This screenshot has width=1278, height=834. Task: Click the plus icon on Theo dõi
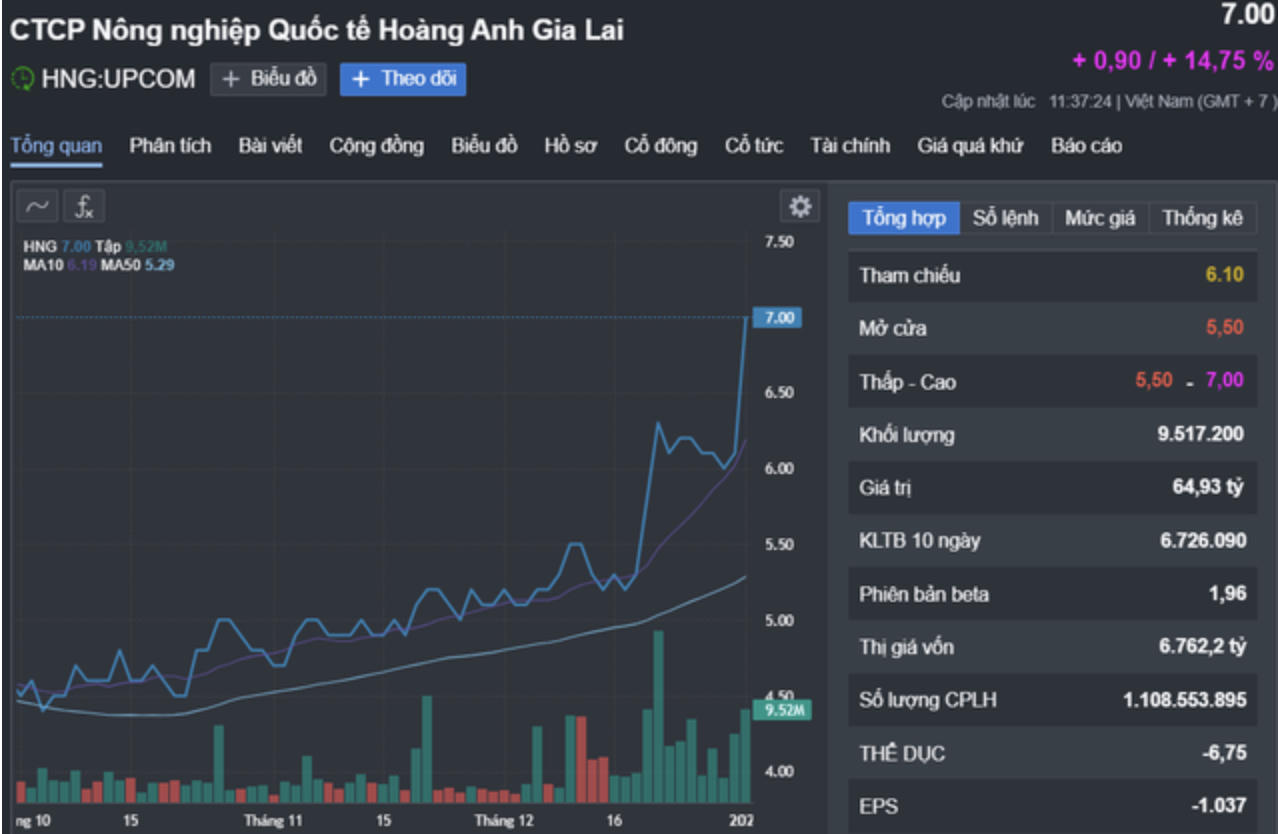coord(361,80)
